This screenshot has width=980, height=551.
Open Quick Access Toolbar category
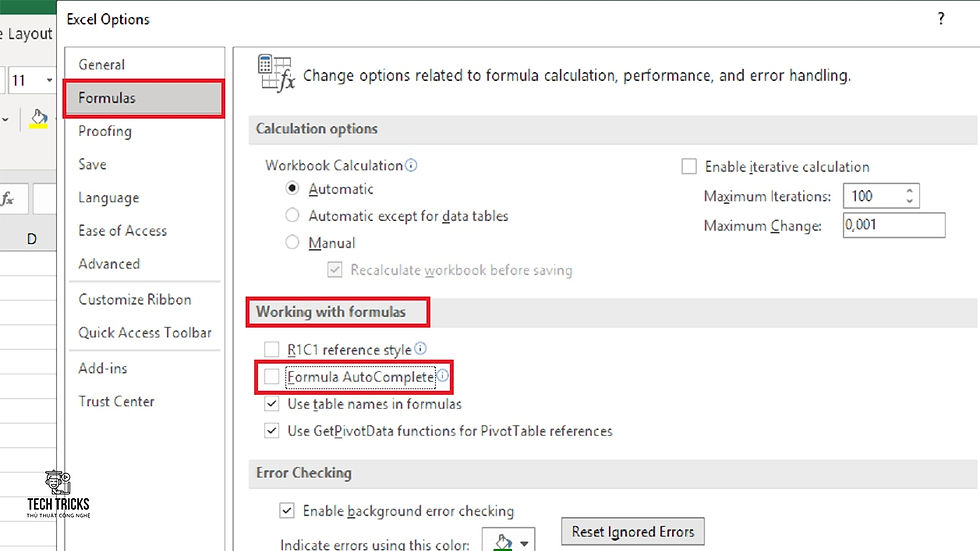(x=144, y=332)
